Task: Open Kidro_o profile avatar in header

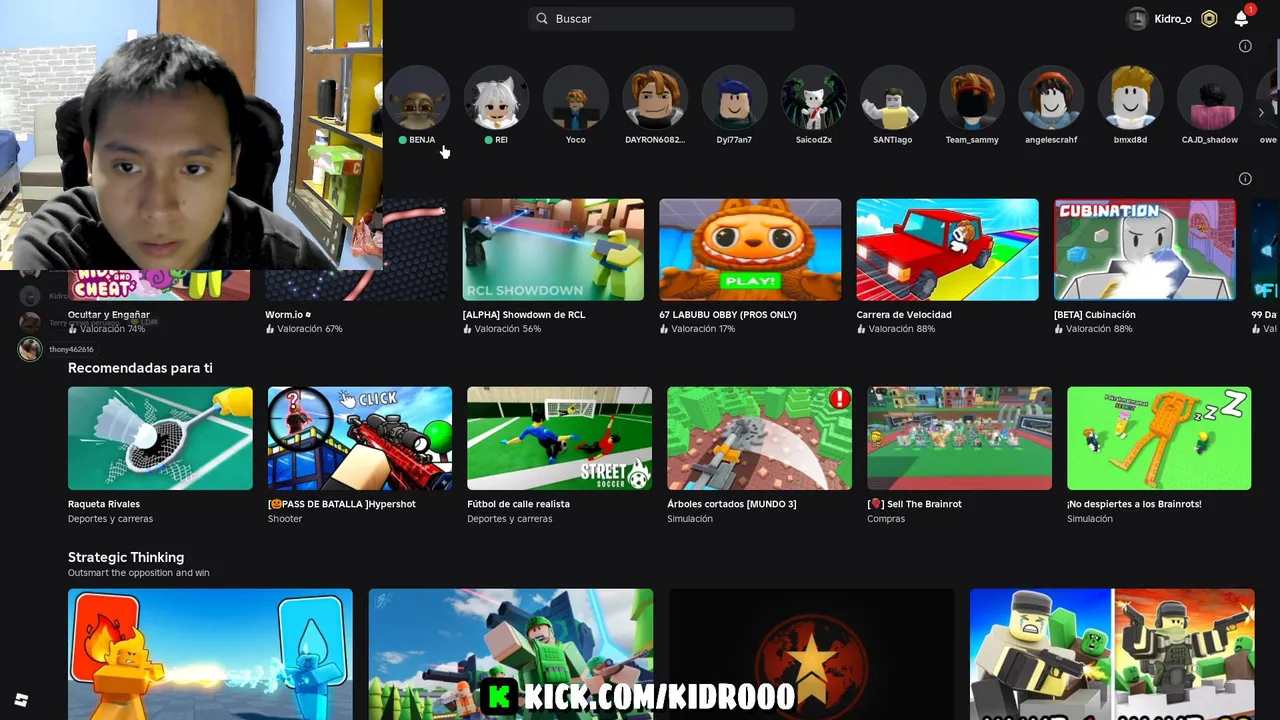Action: point(1137,18)
